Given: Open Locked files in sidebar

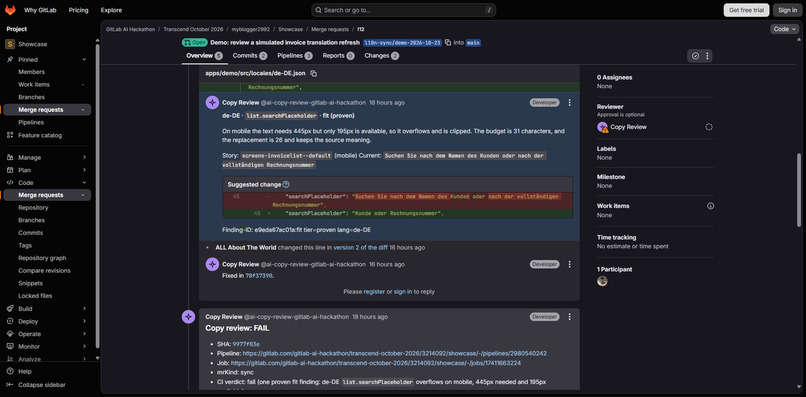Looking at the screenshot, I should tap(35, 296).
